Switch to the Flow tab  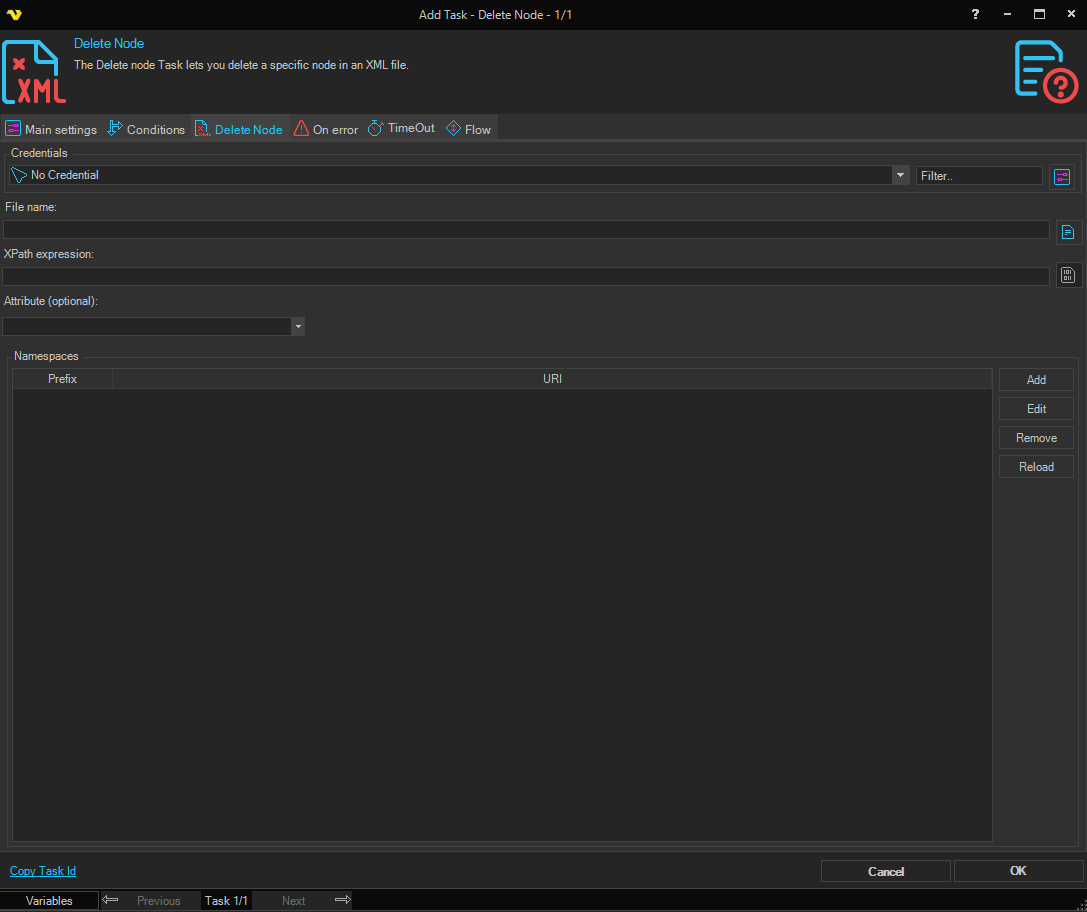tap(469, 129)
